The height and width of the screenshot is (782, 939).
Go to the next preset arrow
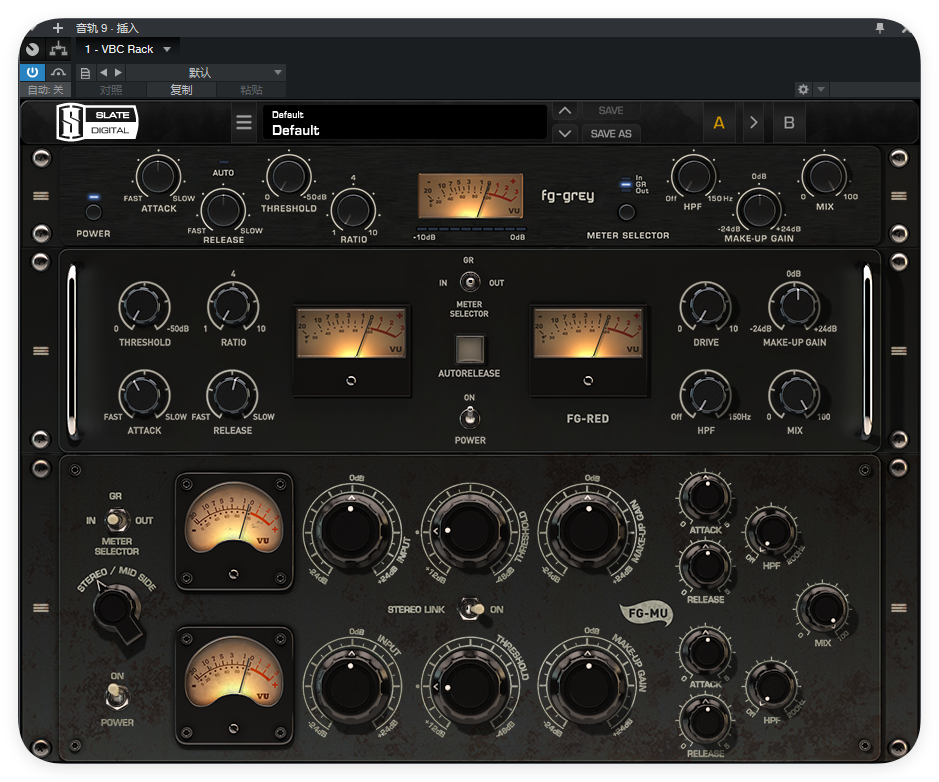pos(119,72)
